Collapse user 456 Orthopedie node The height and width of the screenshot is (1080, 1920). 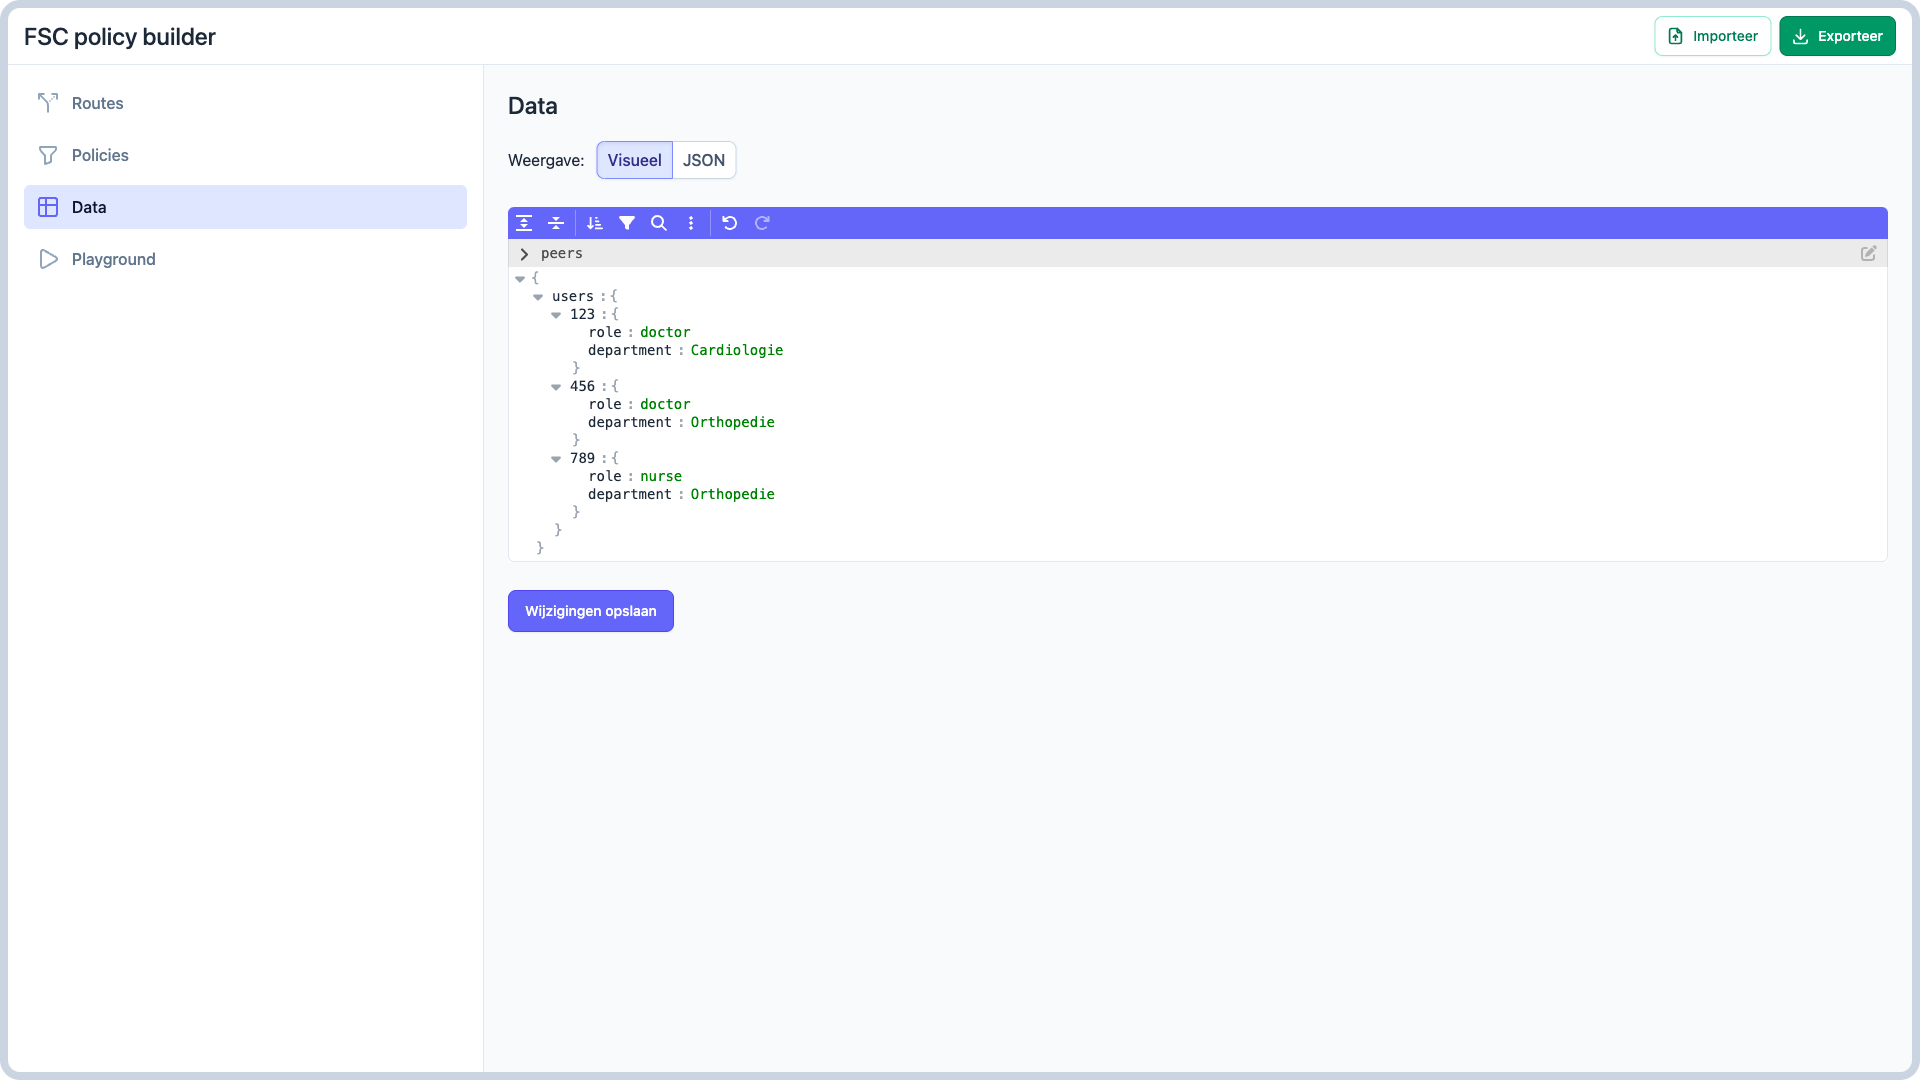click(558, 386)
